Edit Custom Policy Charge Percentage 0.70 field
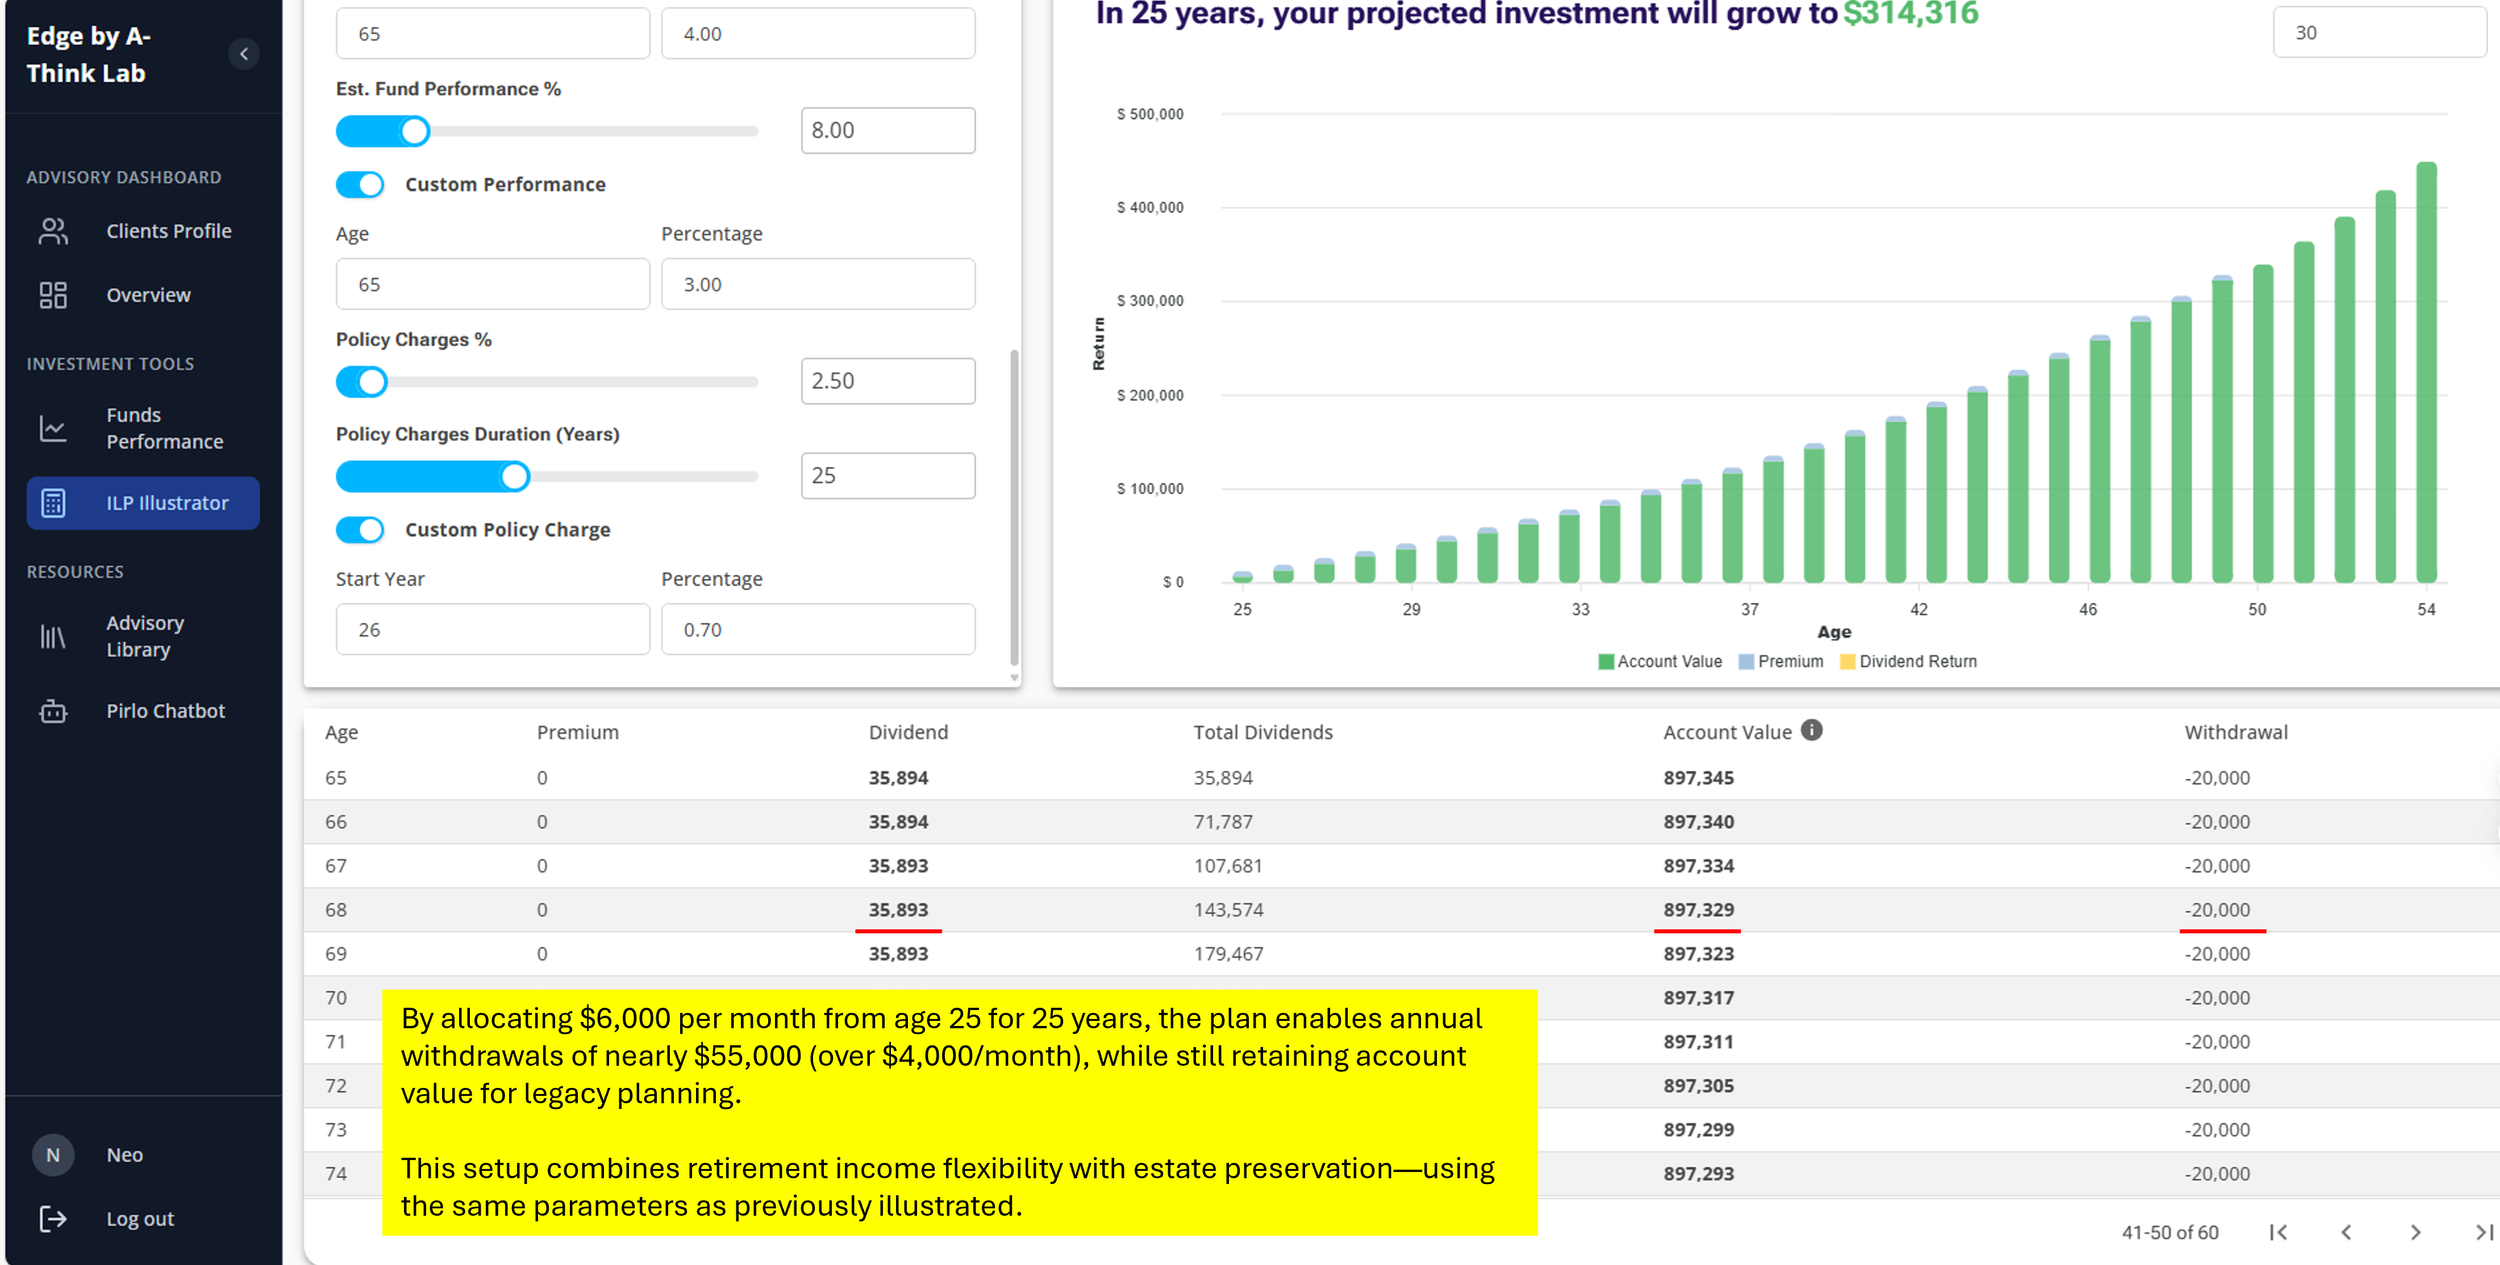2500x1265 pixels. pyautogui.click(x=818, y=629)
